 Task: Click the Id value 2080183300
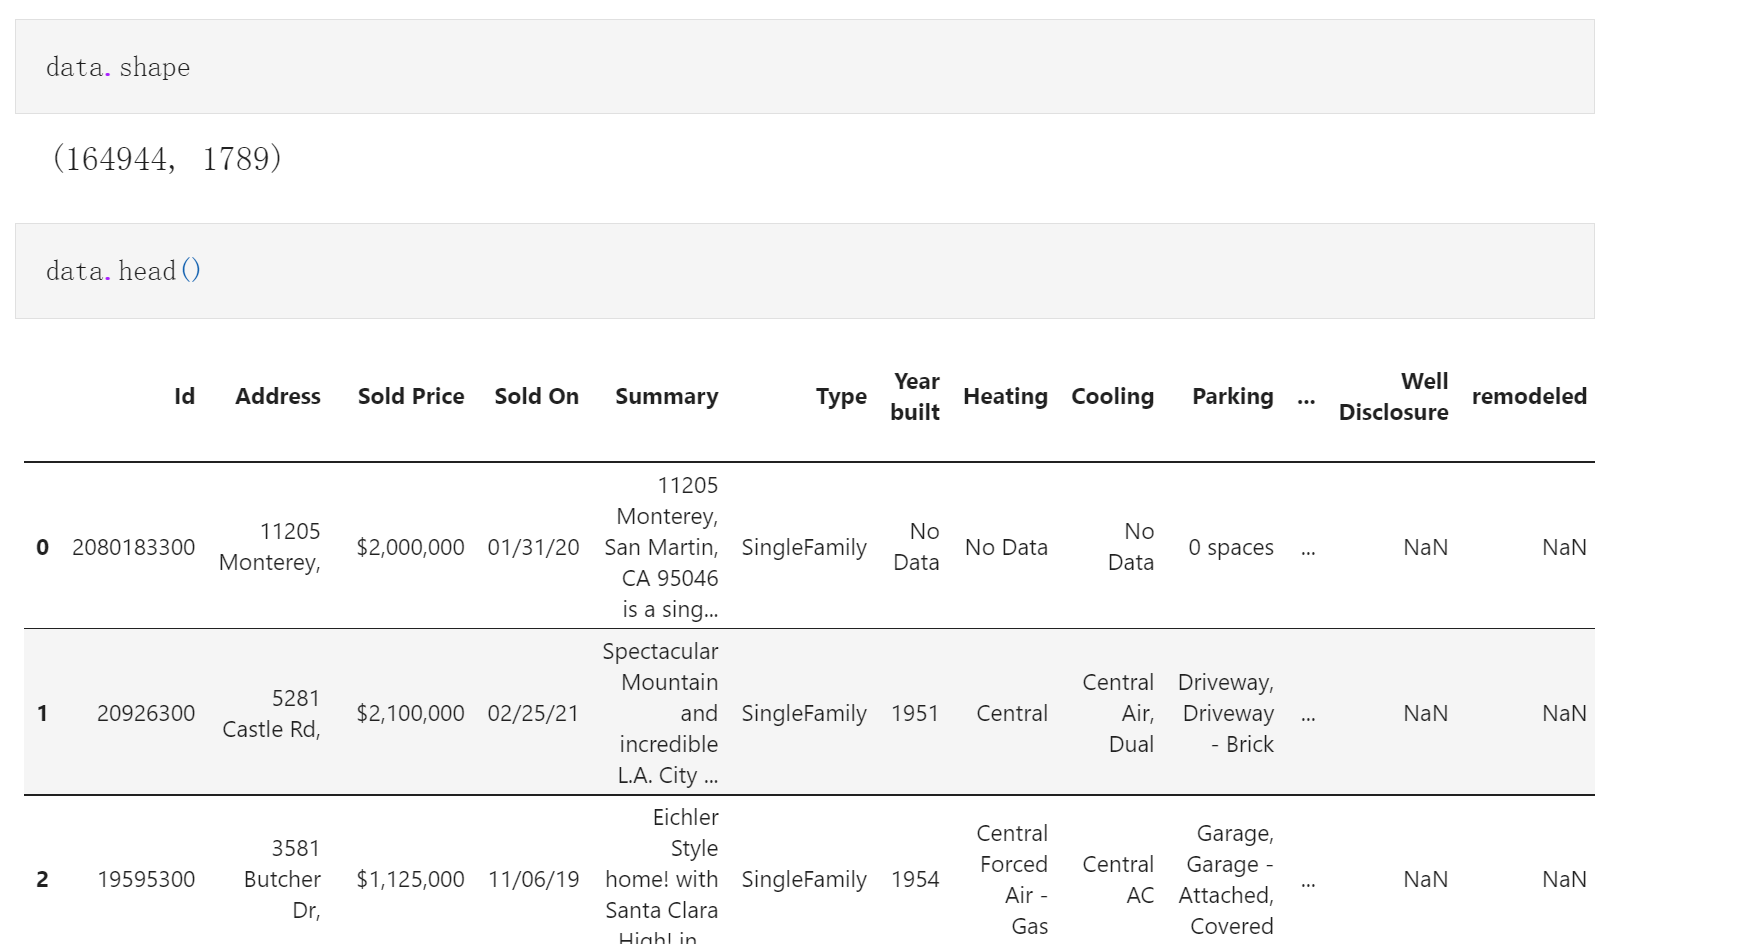coord(134,548)
